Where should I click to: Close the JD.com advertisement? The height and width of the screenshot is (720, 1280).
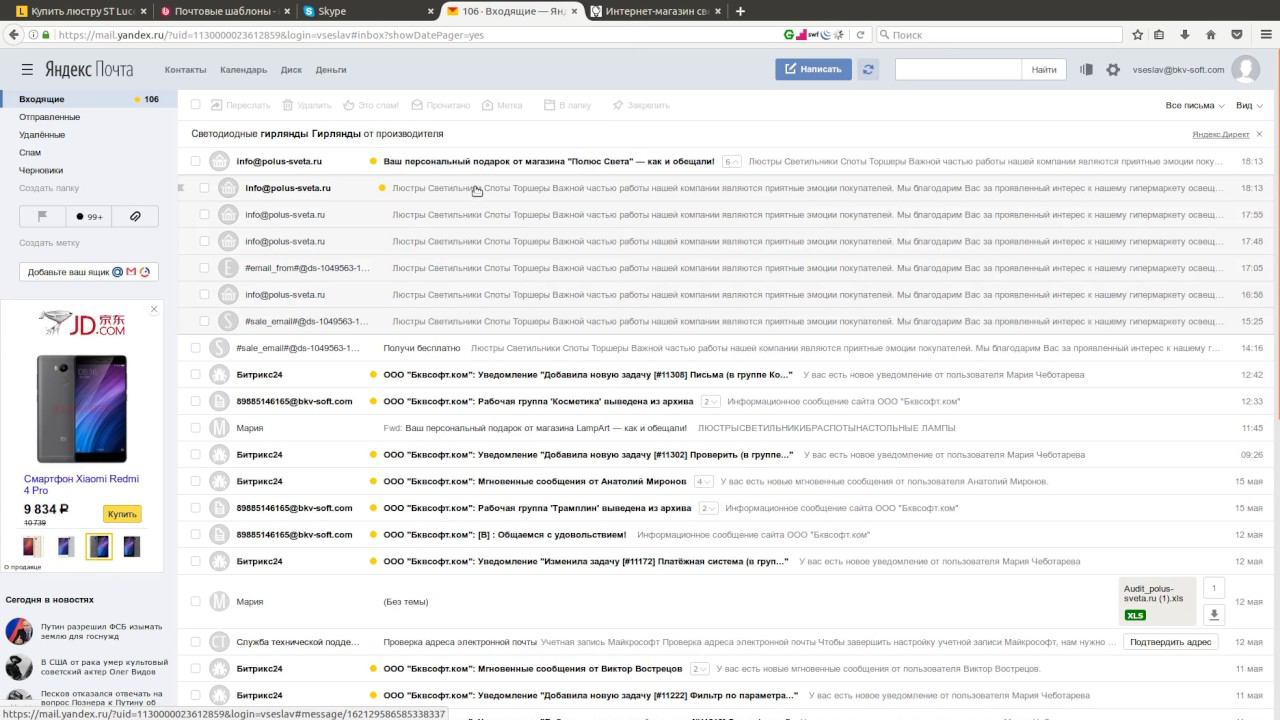tap(154, 309)
